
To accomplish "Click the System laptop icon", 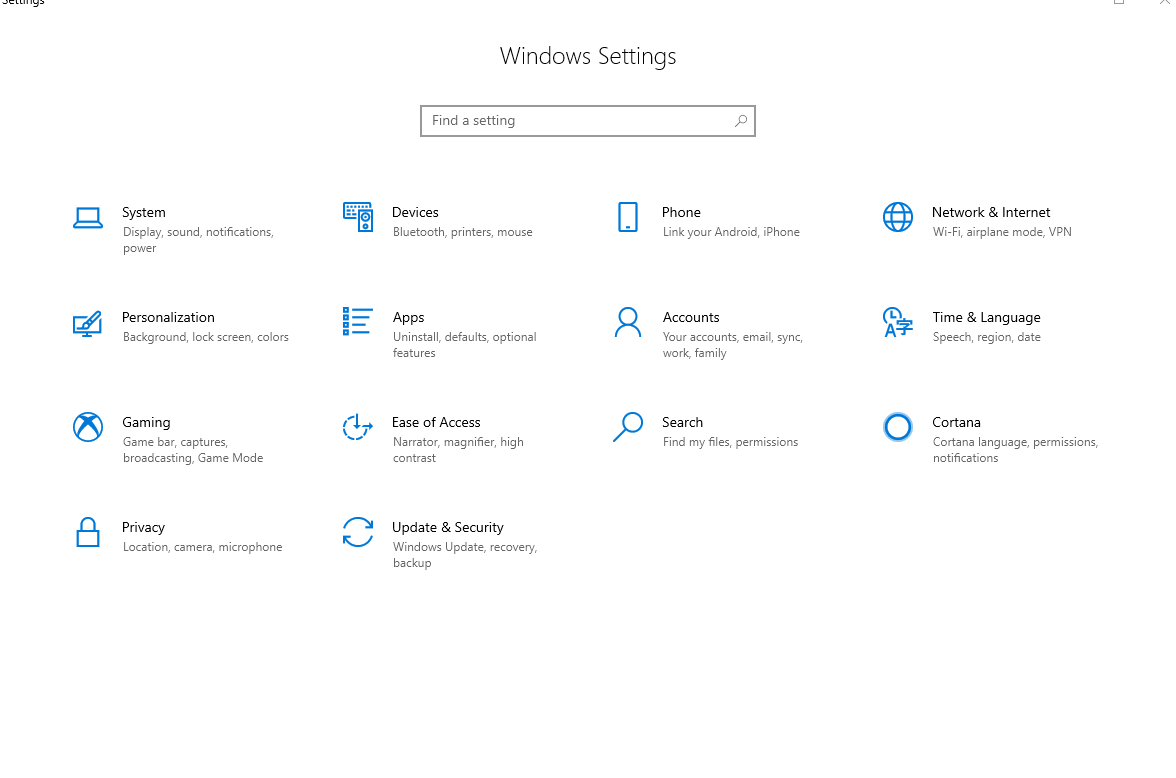I will [88, 217].
